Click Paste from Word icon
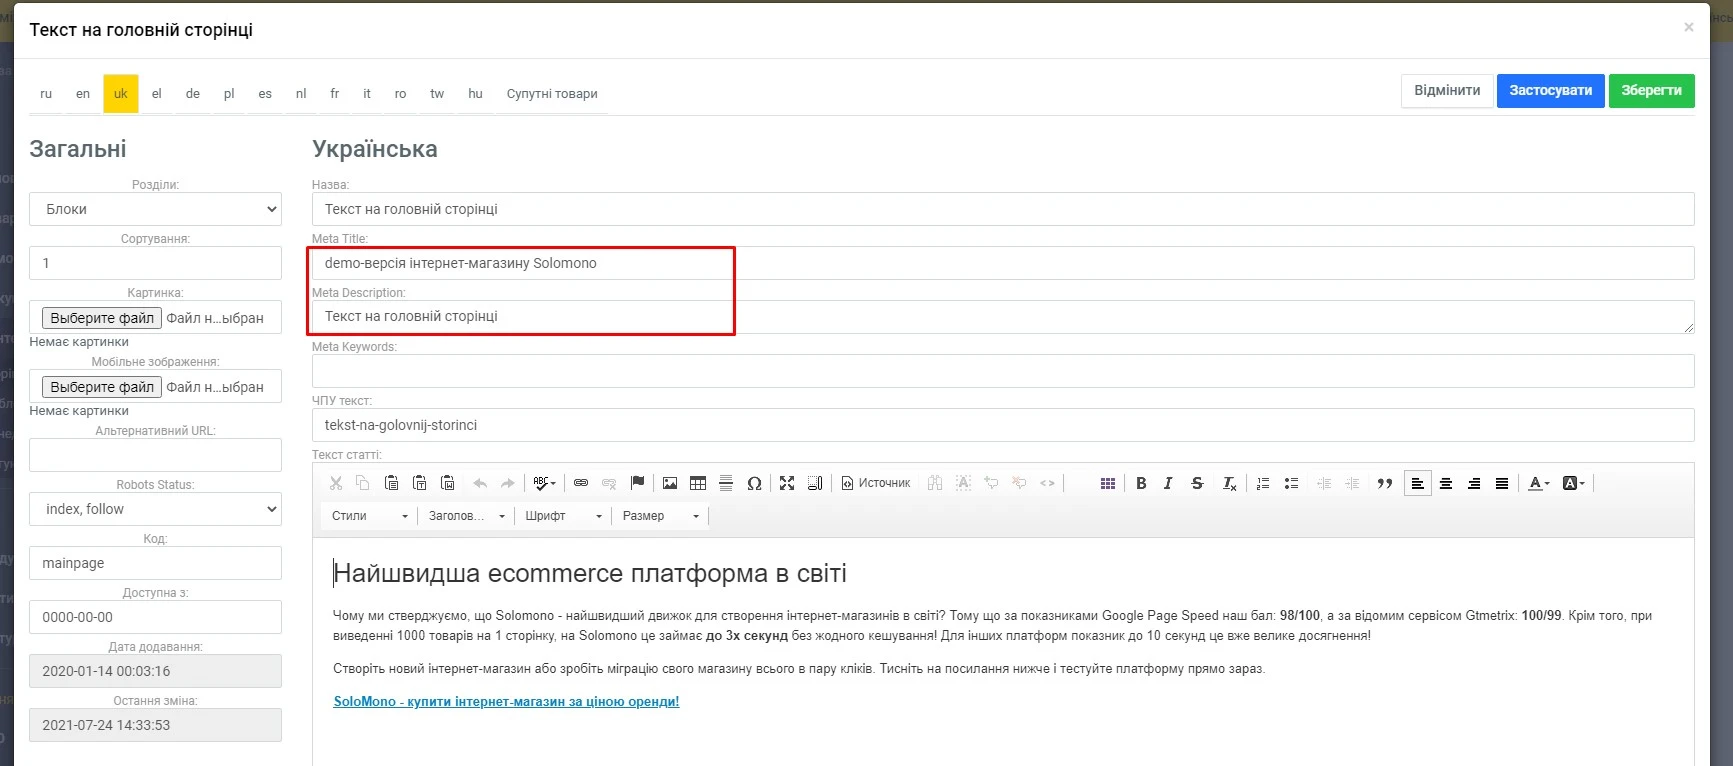The image size is (1733, 766). (447, 483)
